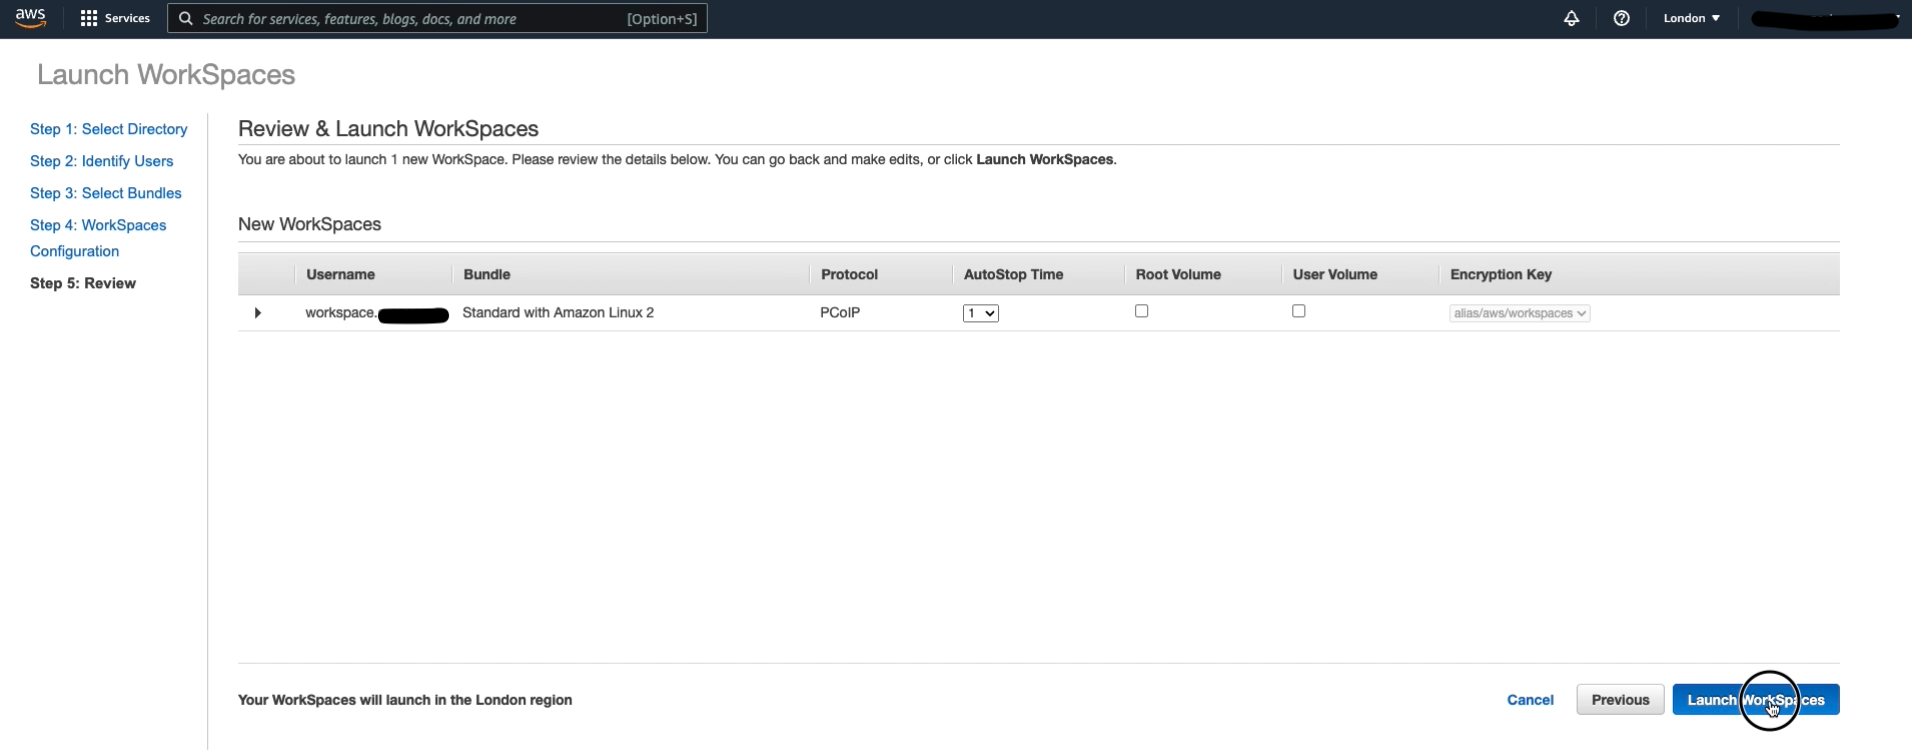This screenshot has height=756, width=1912.
Task: Go to Step 4: WorkSpaces Configuration
Action: coord(98,238)
